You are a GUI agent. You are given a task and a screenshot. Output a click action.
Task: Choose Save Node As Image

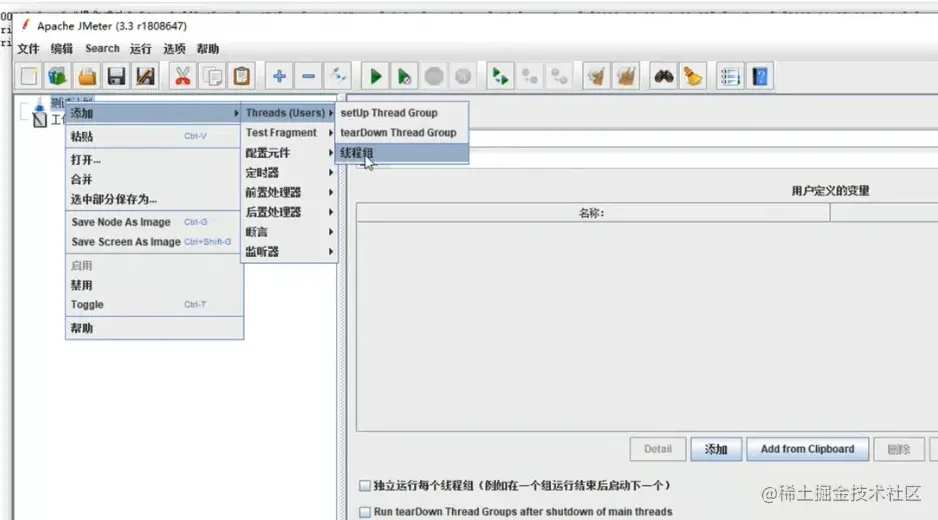154,222
